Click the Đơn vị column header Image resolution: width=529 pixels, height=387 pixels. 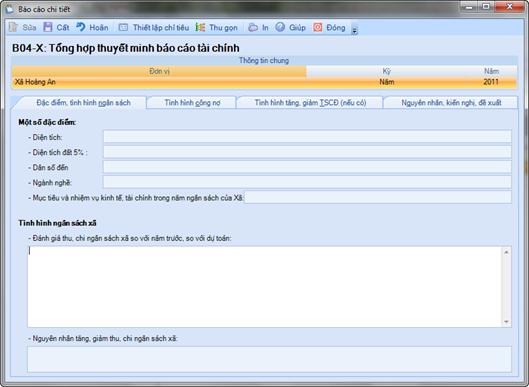click(159, 71)
